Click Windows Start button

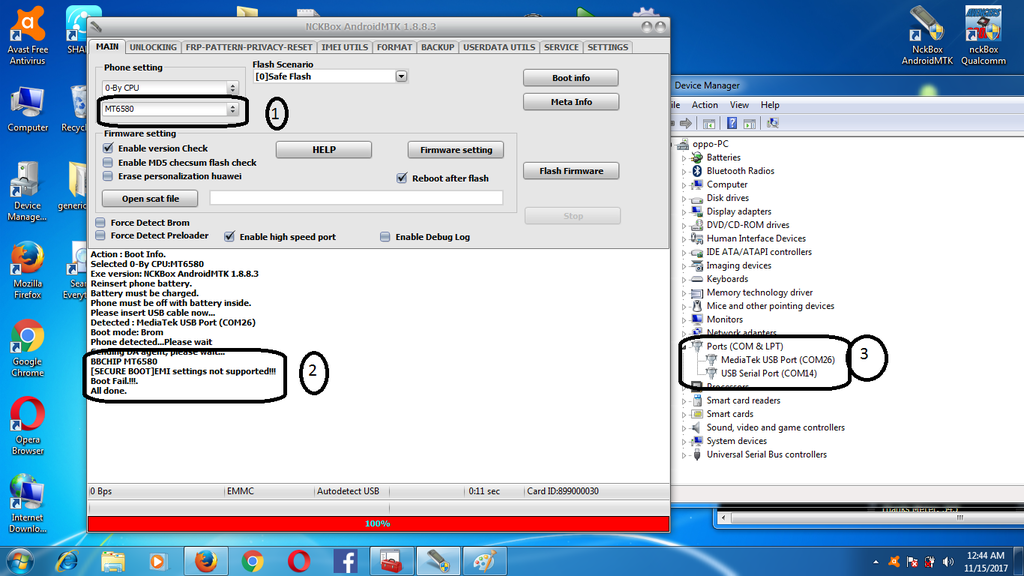20,560
